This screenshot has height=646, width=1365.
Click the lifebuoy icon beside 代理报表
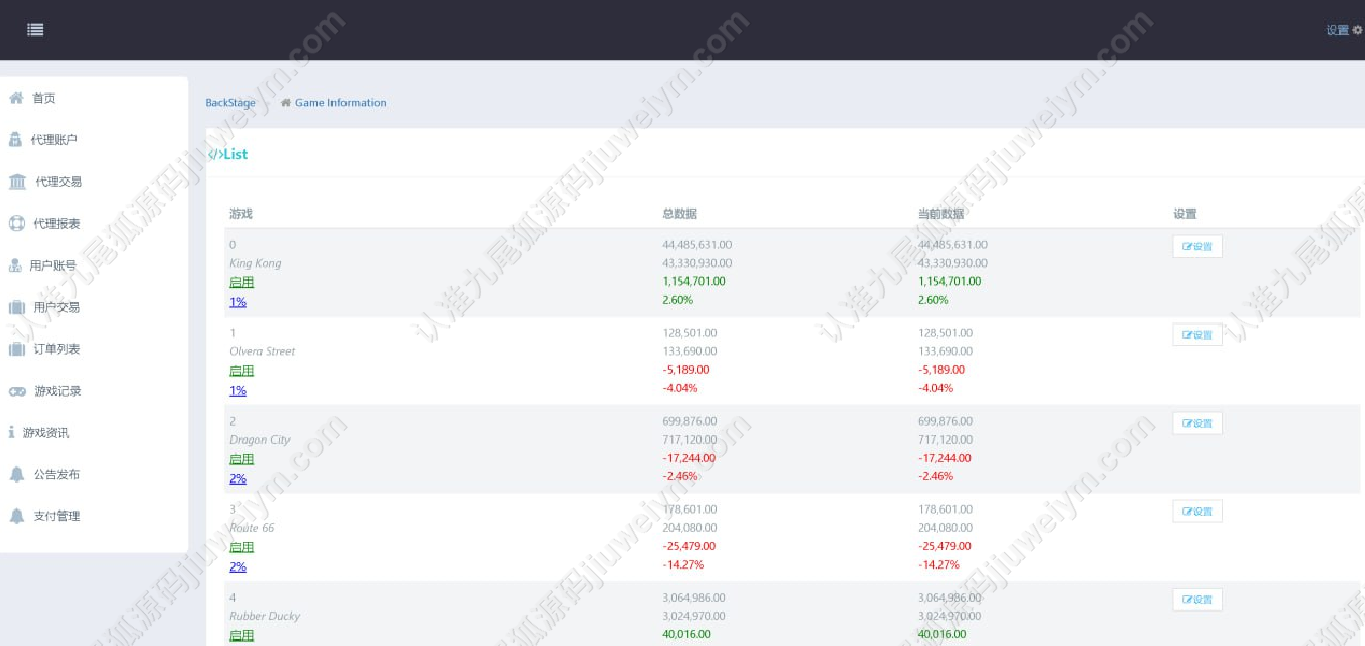point(16,224)
